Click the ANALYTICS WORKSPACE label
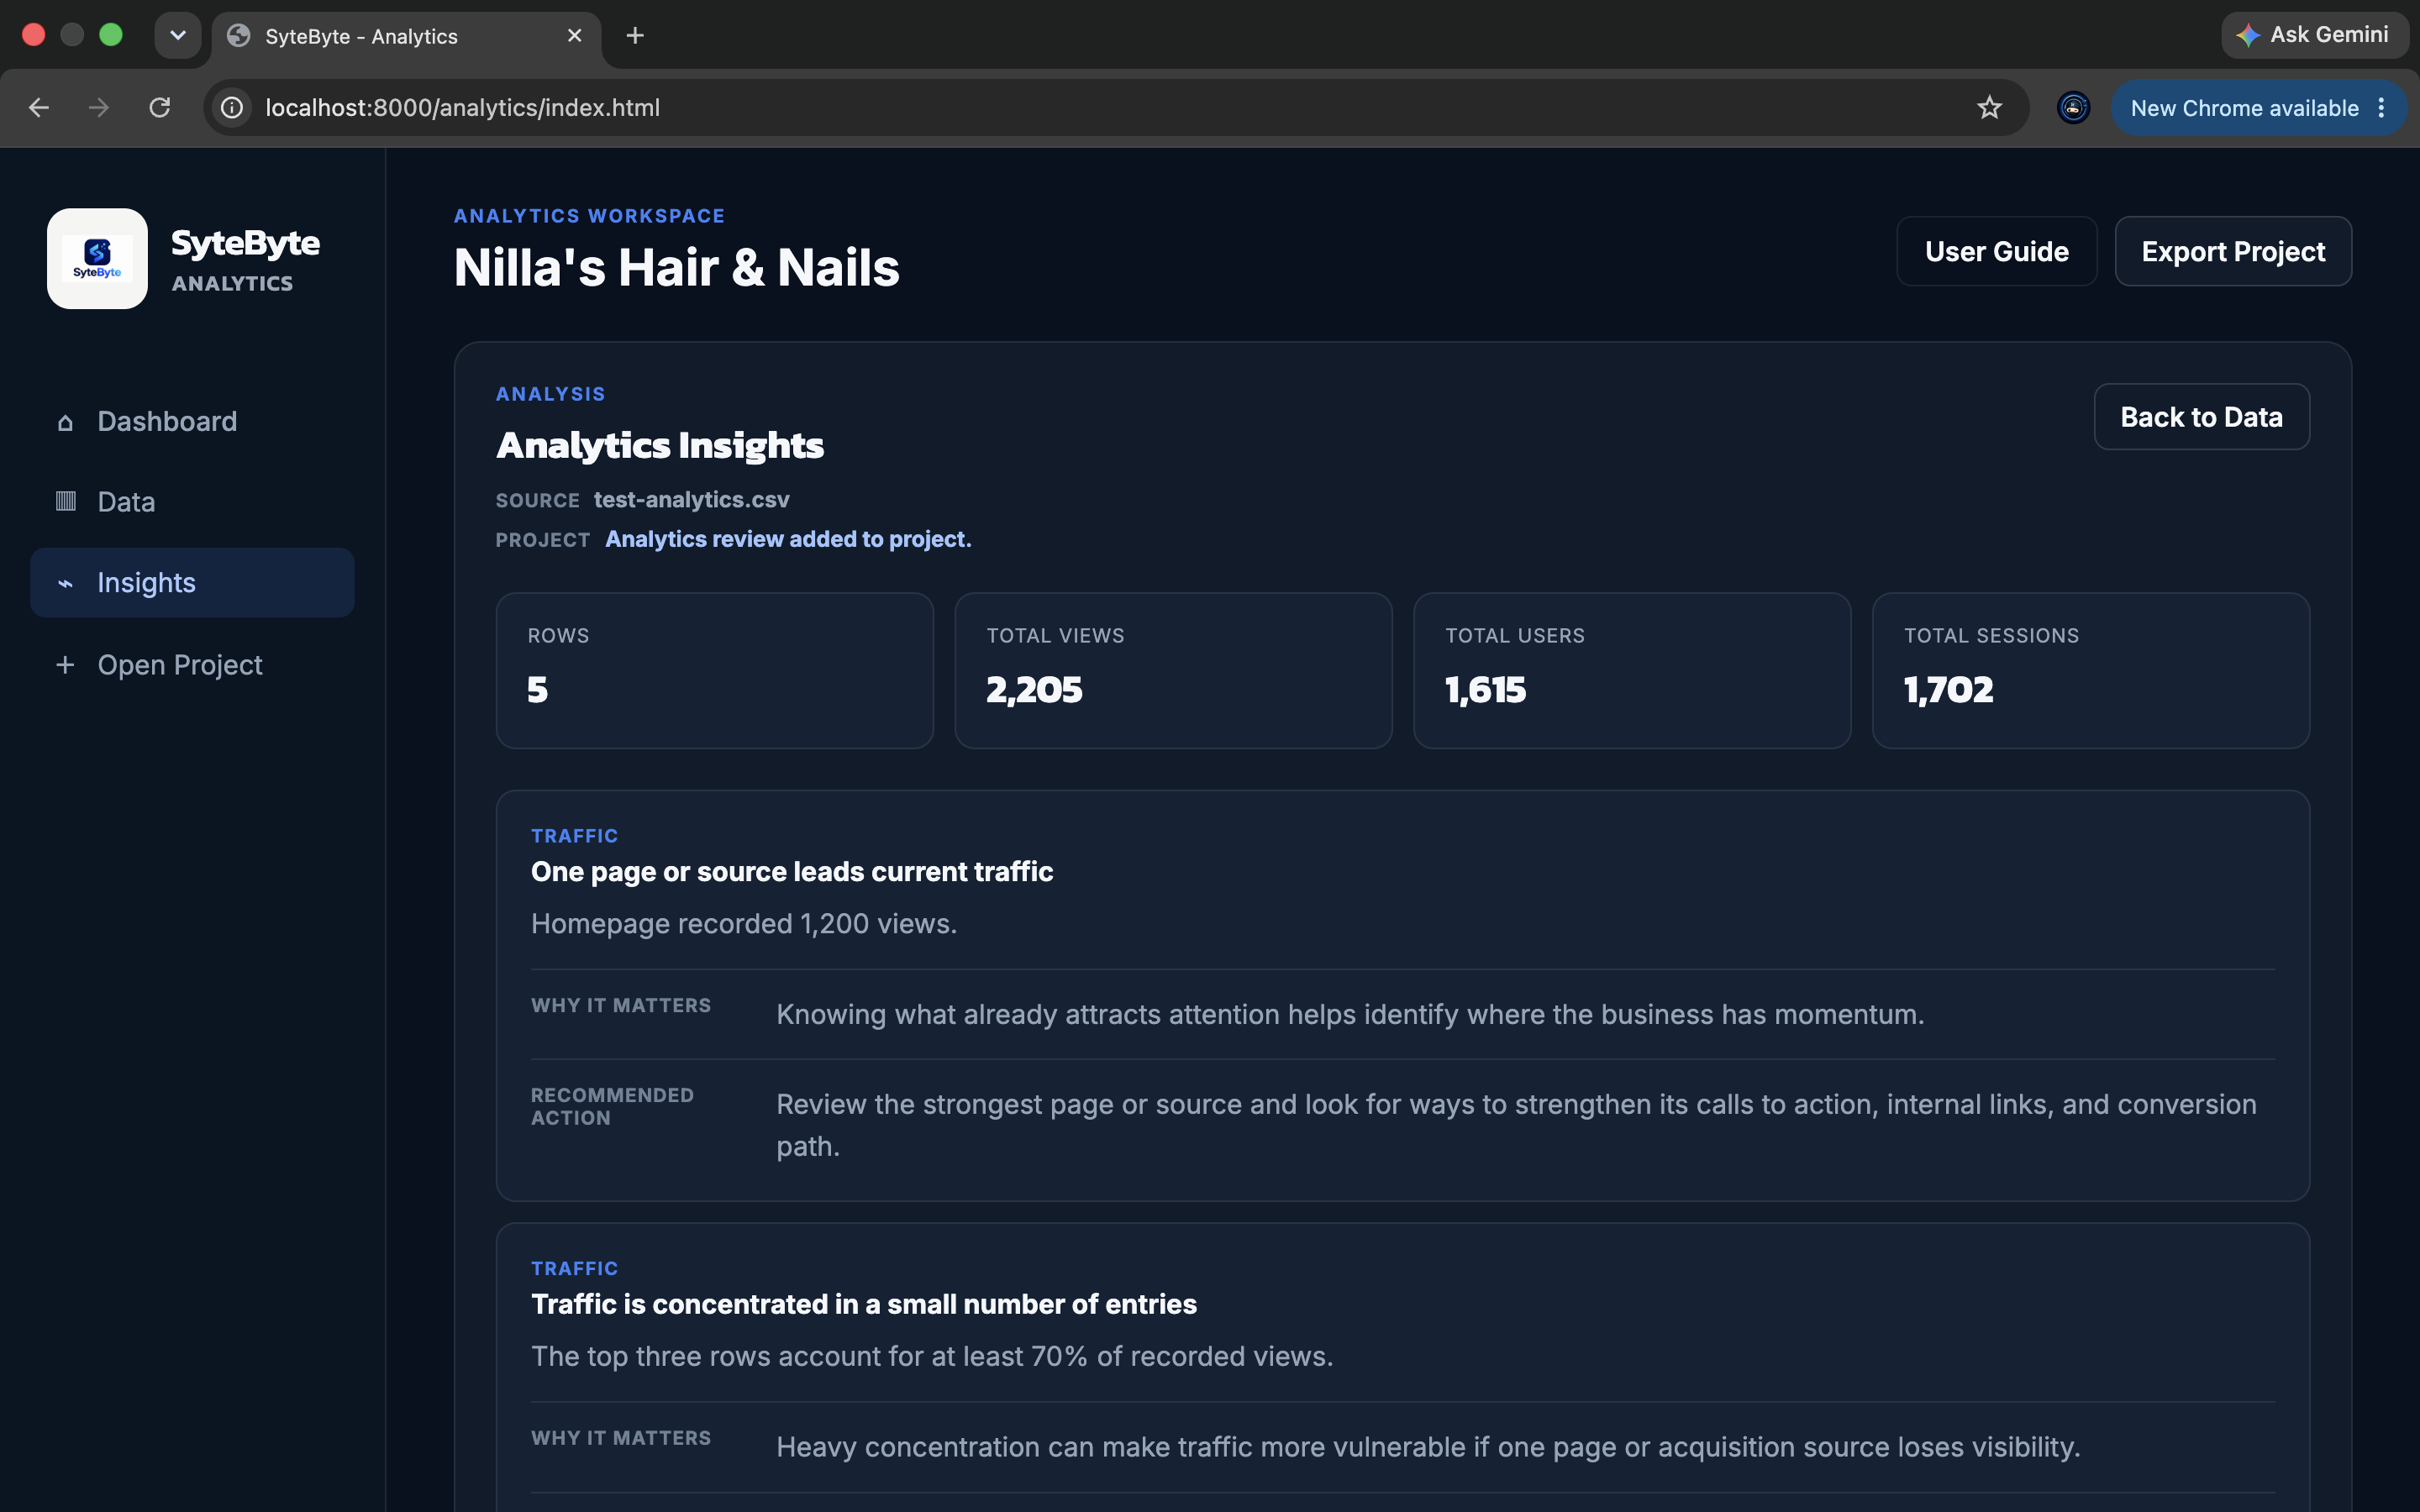 (x=590, y=216)
